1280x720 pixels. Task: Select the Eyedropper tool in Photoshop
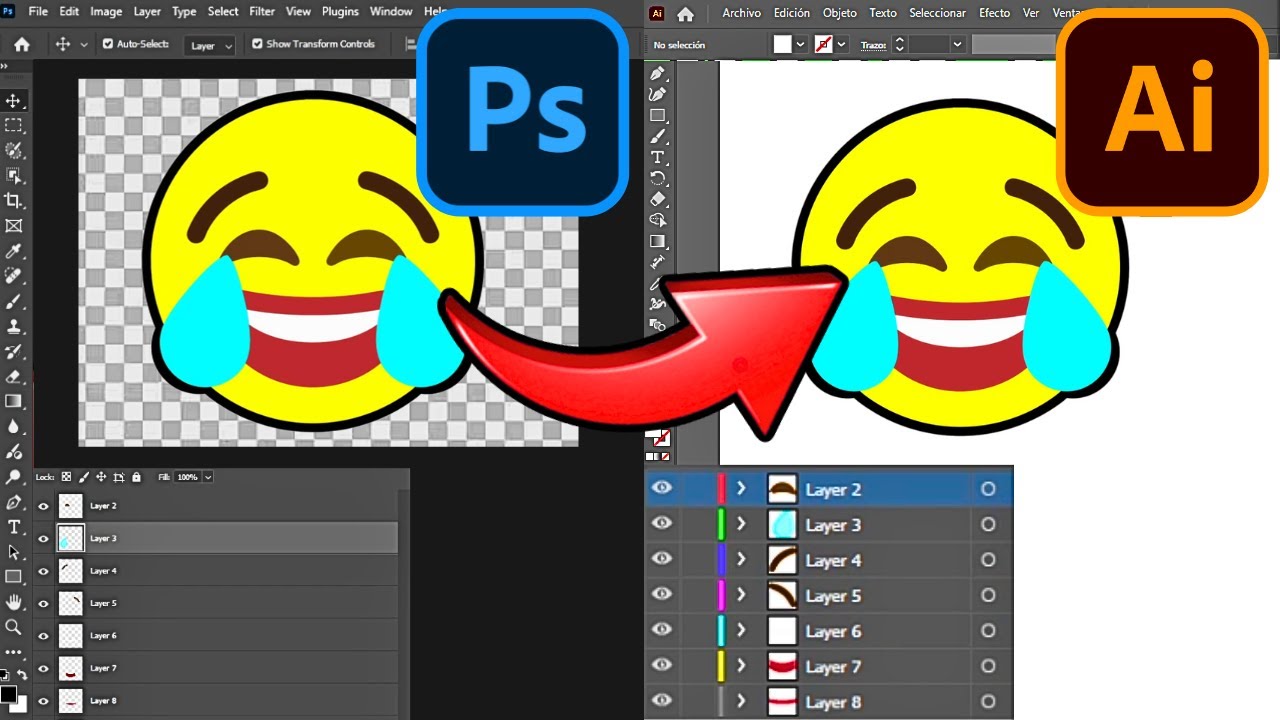tap(14, 251)
